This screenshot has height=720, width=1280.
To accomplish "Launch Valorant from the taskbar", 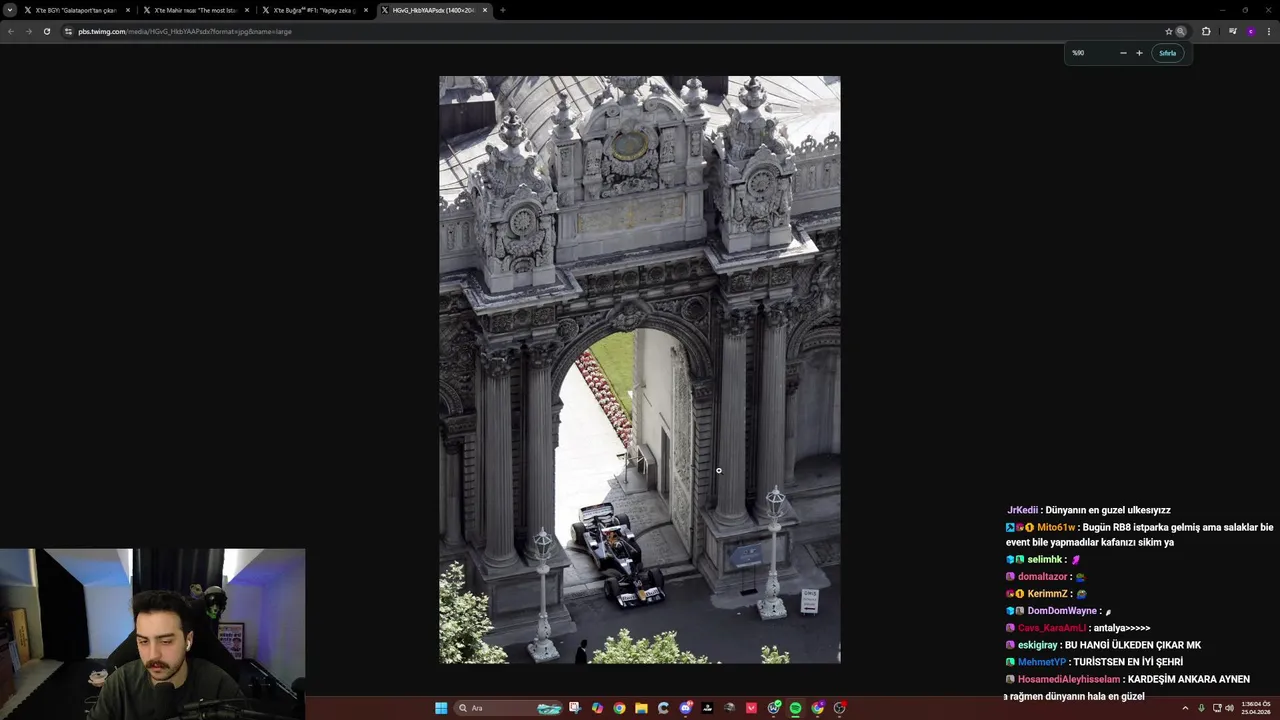I will tap(752, 708).
